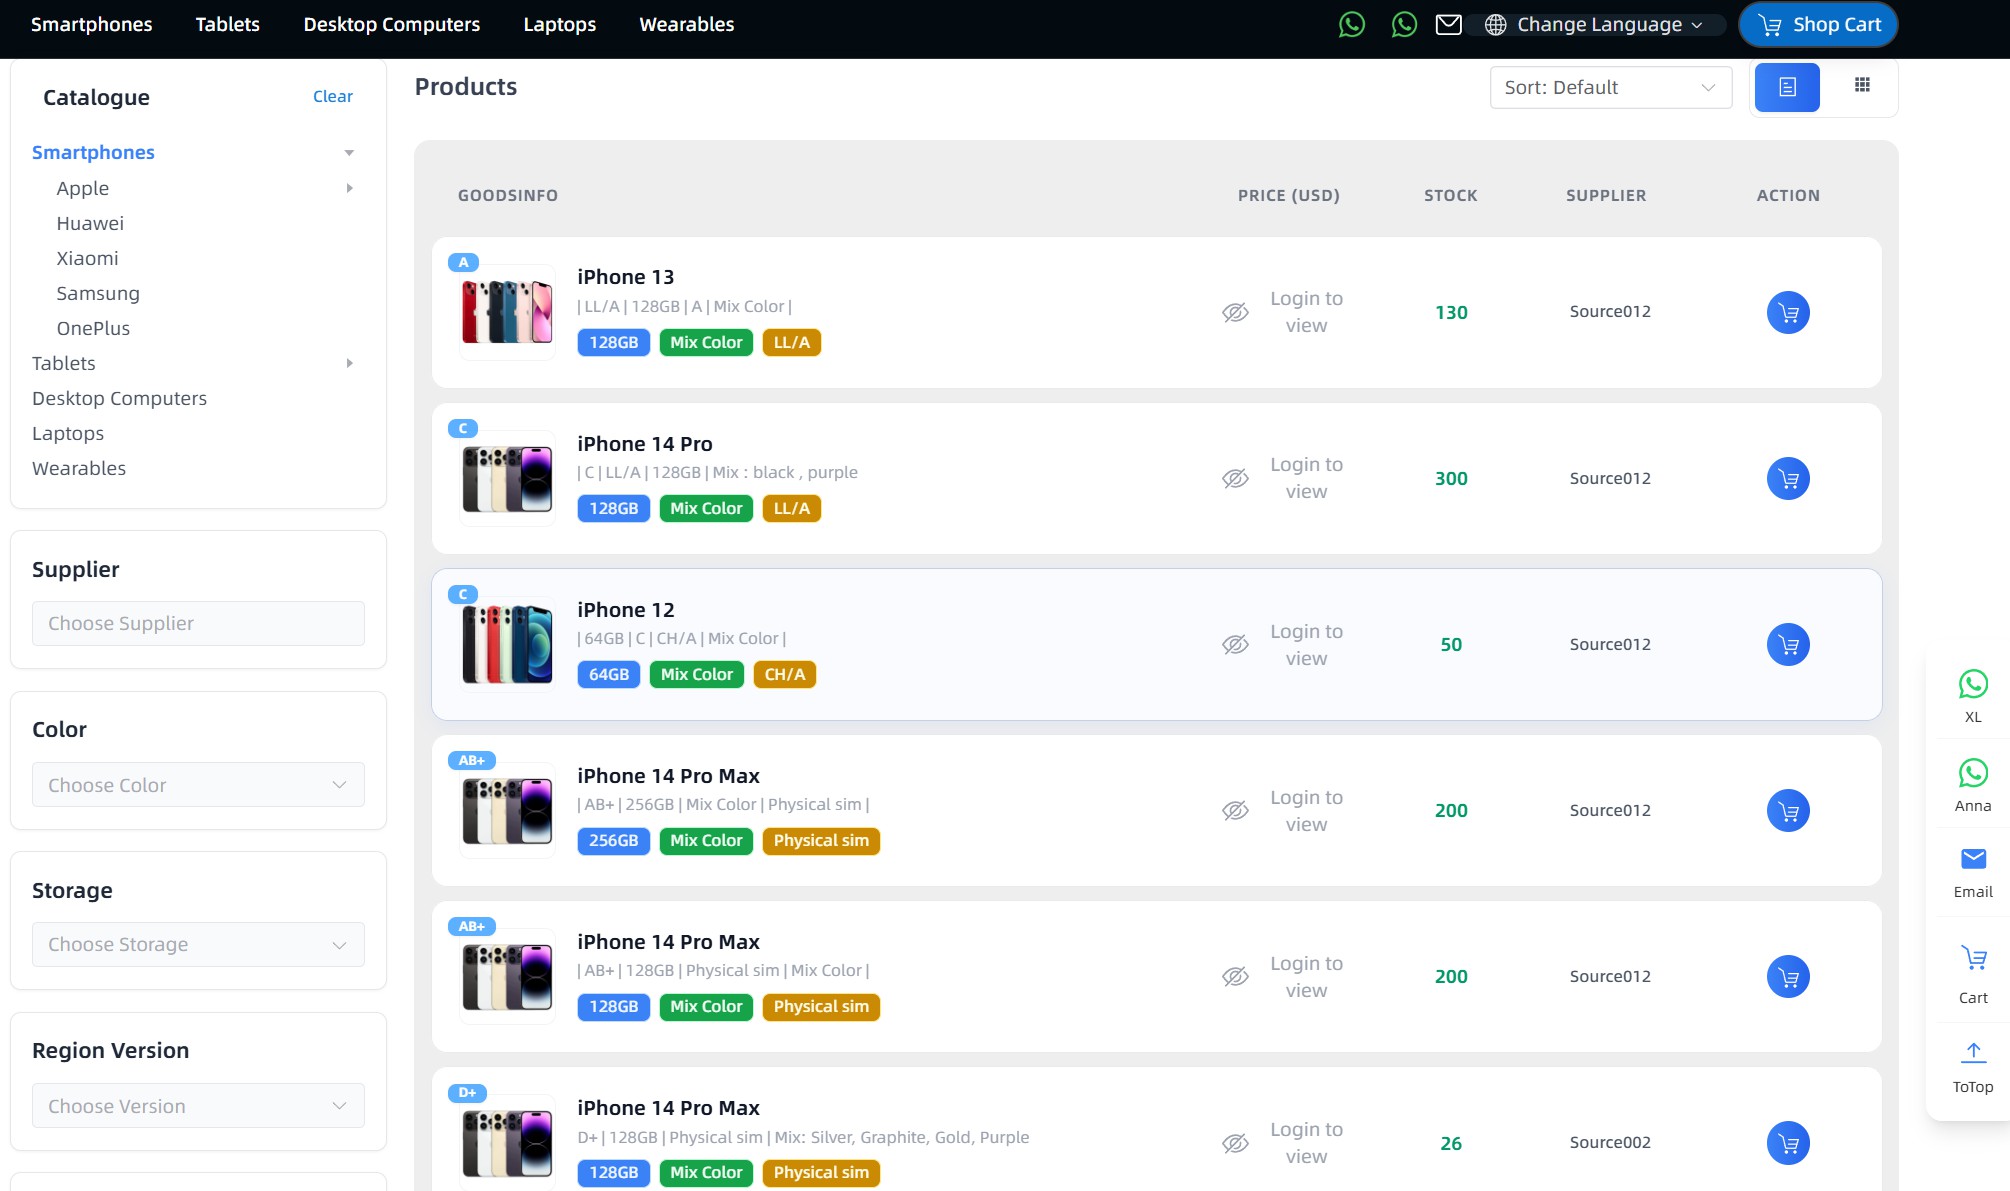Screen dimensions: 2010x1191
Task: Click the CH/A tag on iPhone 12
Action: pos(785,674)
